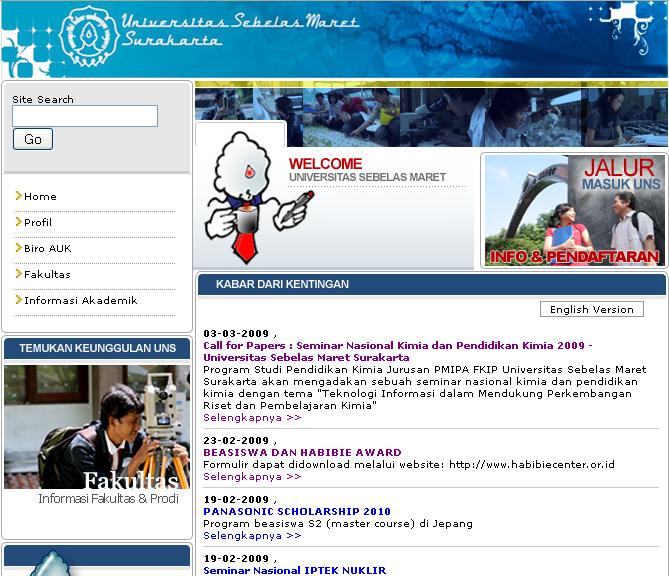Click the date 03-03-2009
Image resolution: width=669 pixels, height=576 pixels.
click(x=236, y=334)
